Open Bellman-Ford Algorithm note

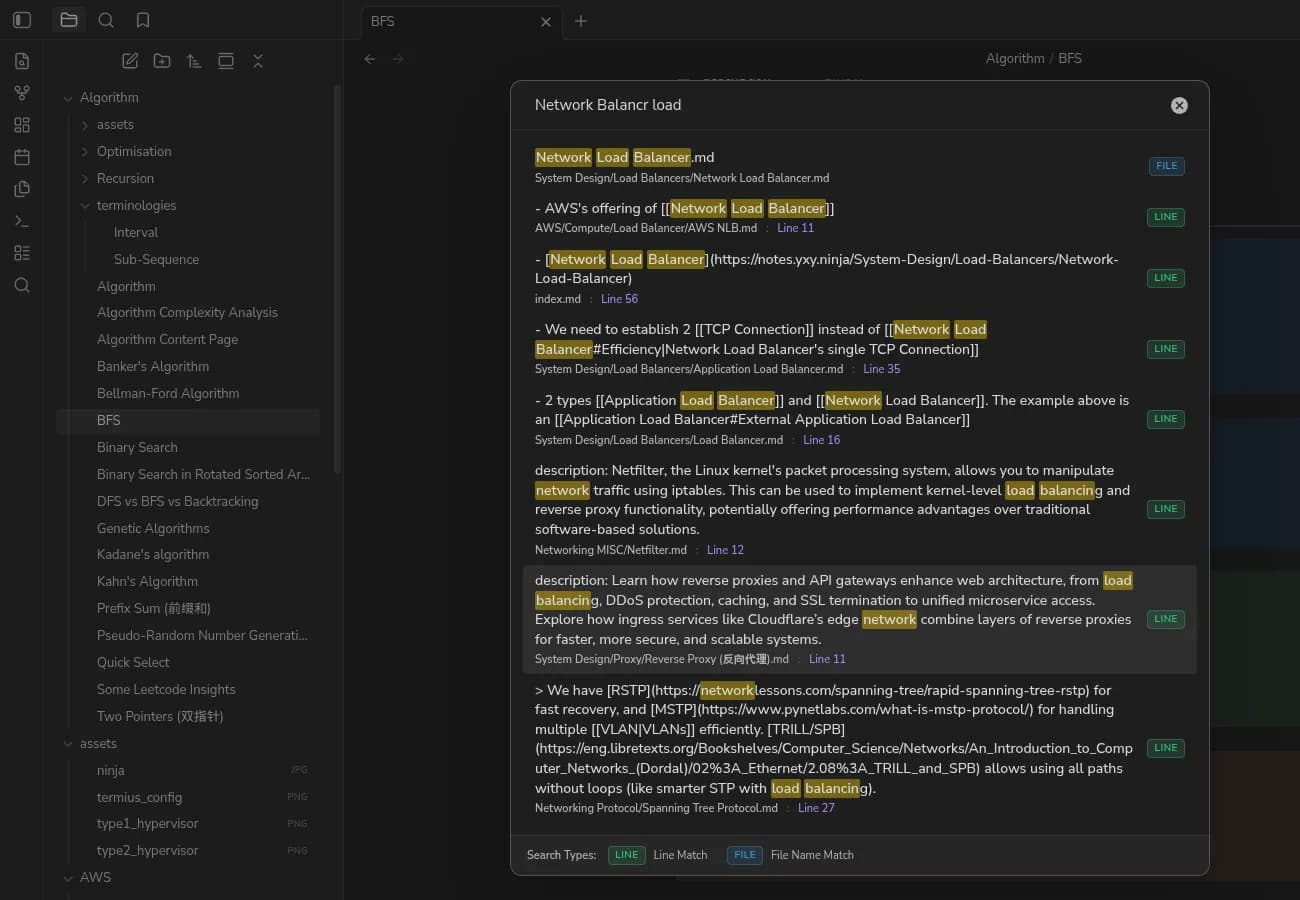click(x=168, y=394)
